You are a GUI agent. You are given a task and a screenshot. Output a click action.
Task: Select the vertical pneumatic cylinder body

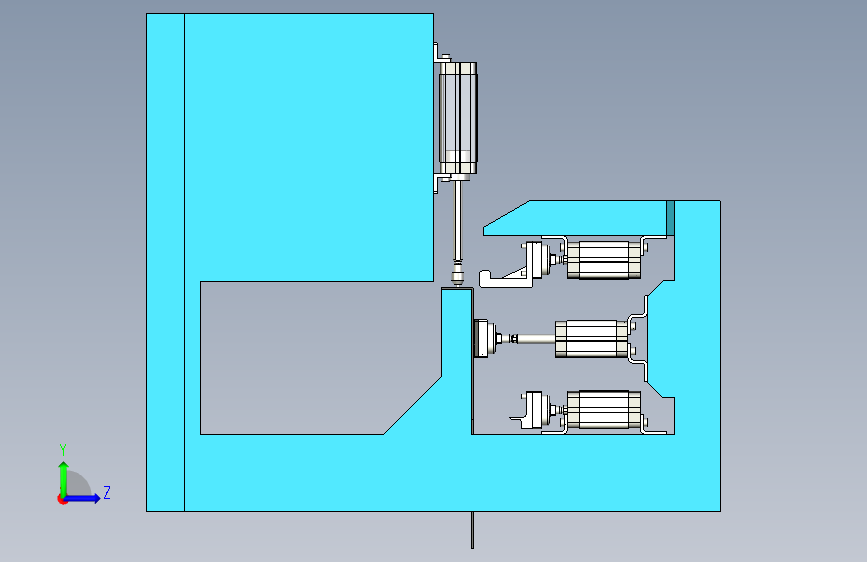[458, 118]
